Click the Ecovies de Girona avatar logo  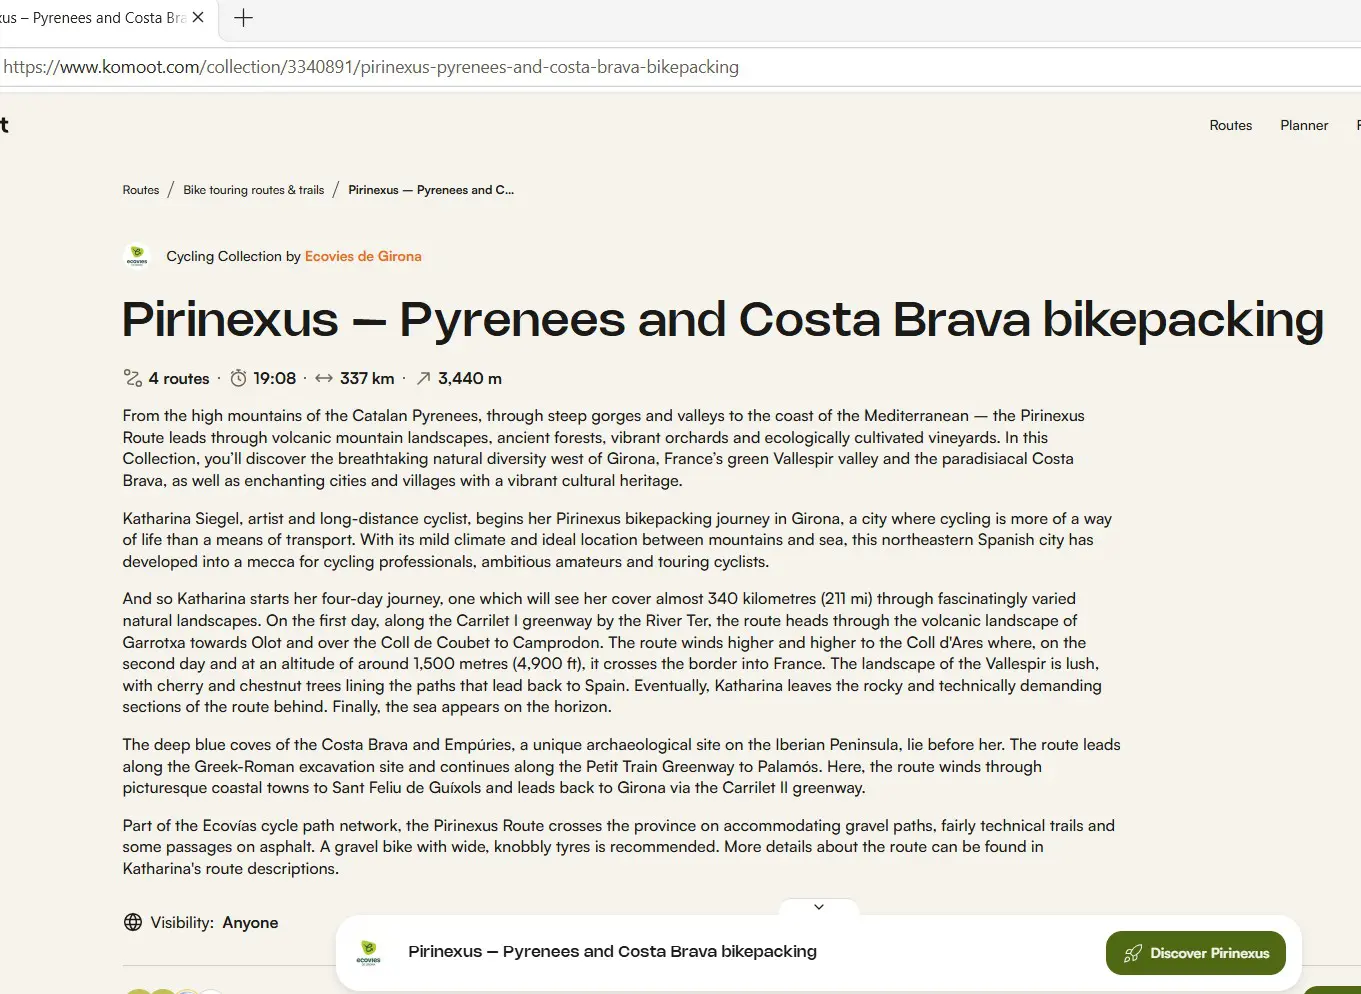(137, 257)
